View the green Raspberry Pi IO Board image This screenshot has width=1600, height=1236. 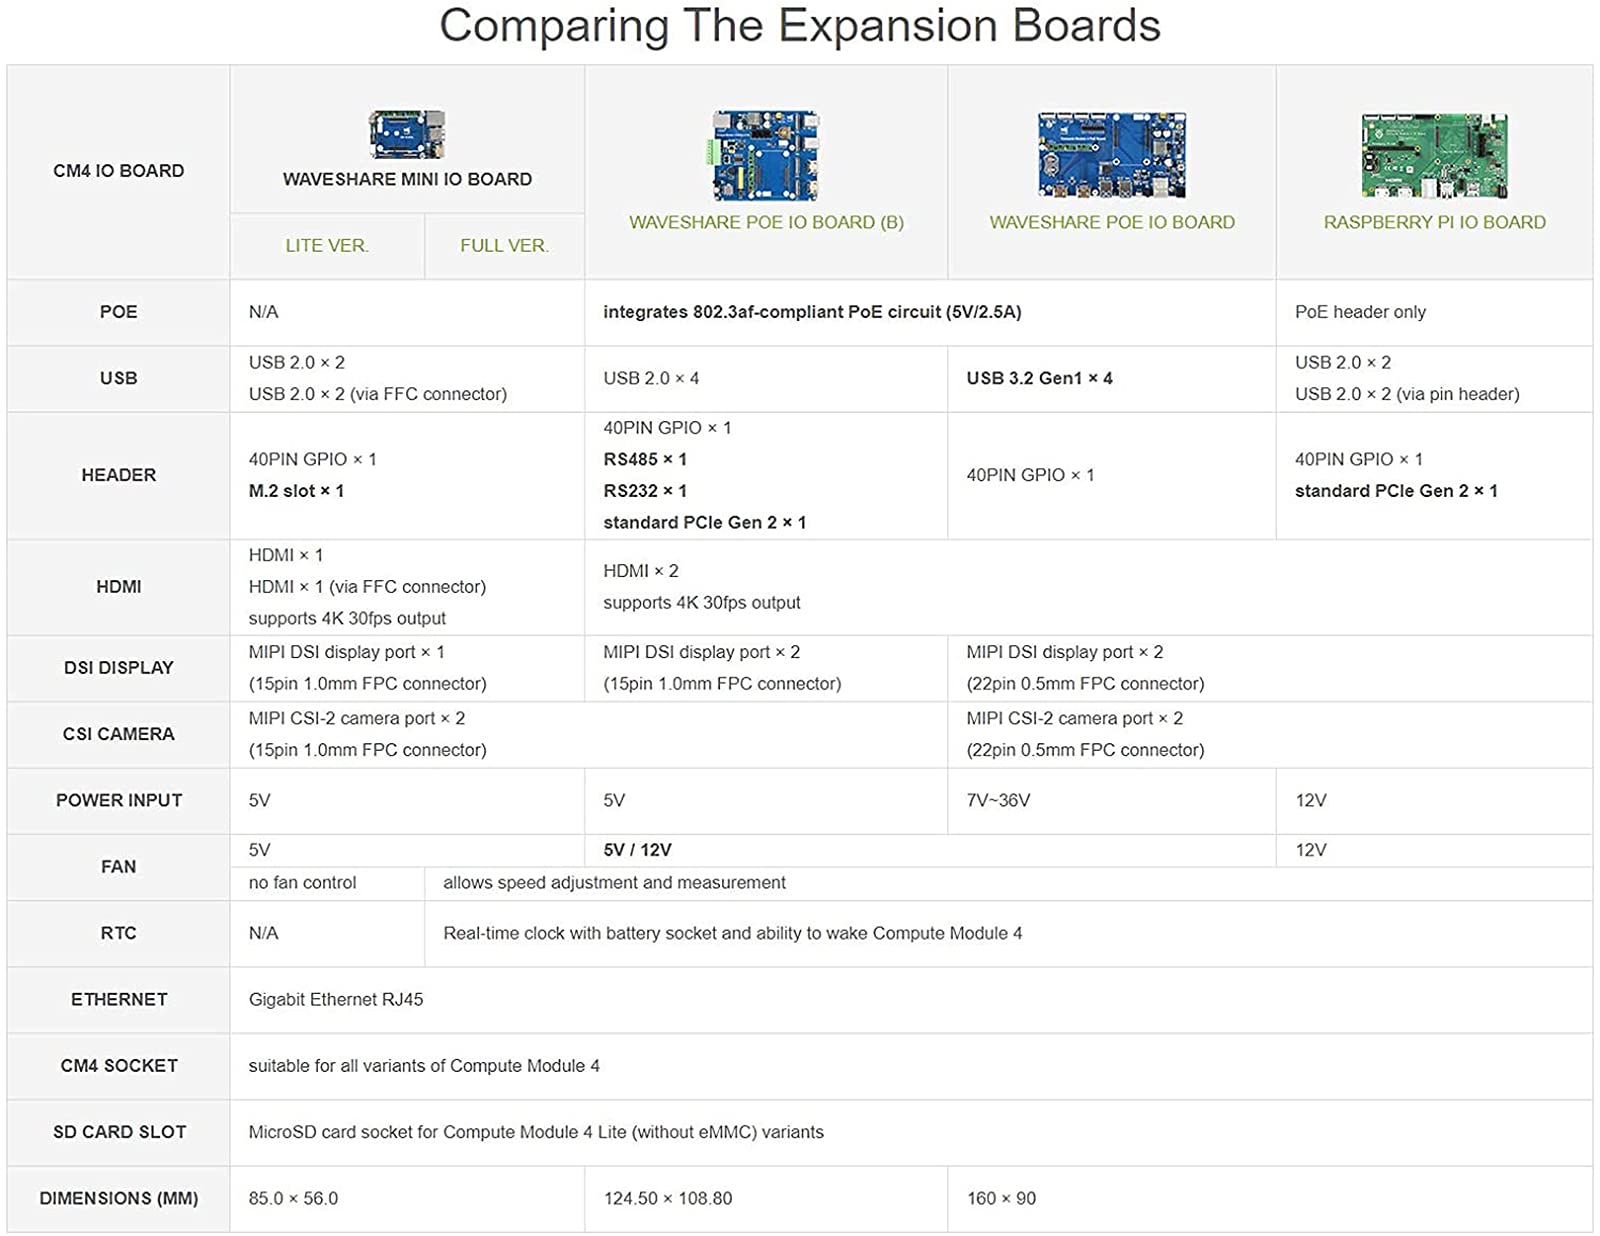pyautogui.click(x=1434, y=155)
